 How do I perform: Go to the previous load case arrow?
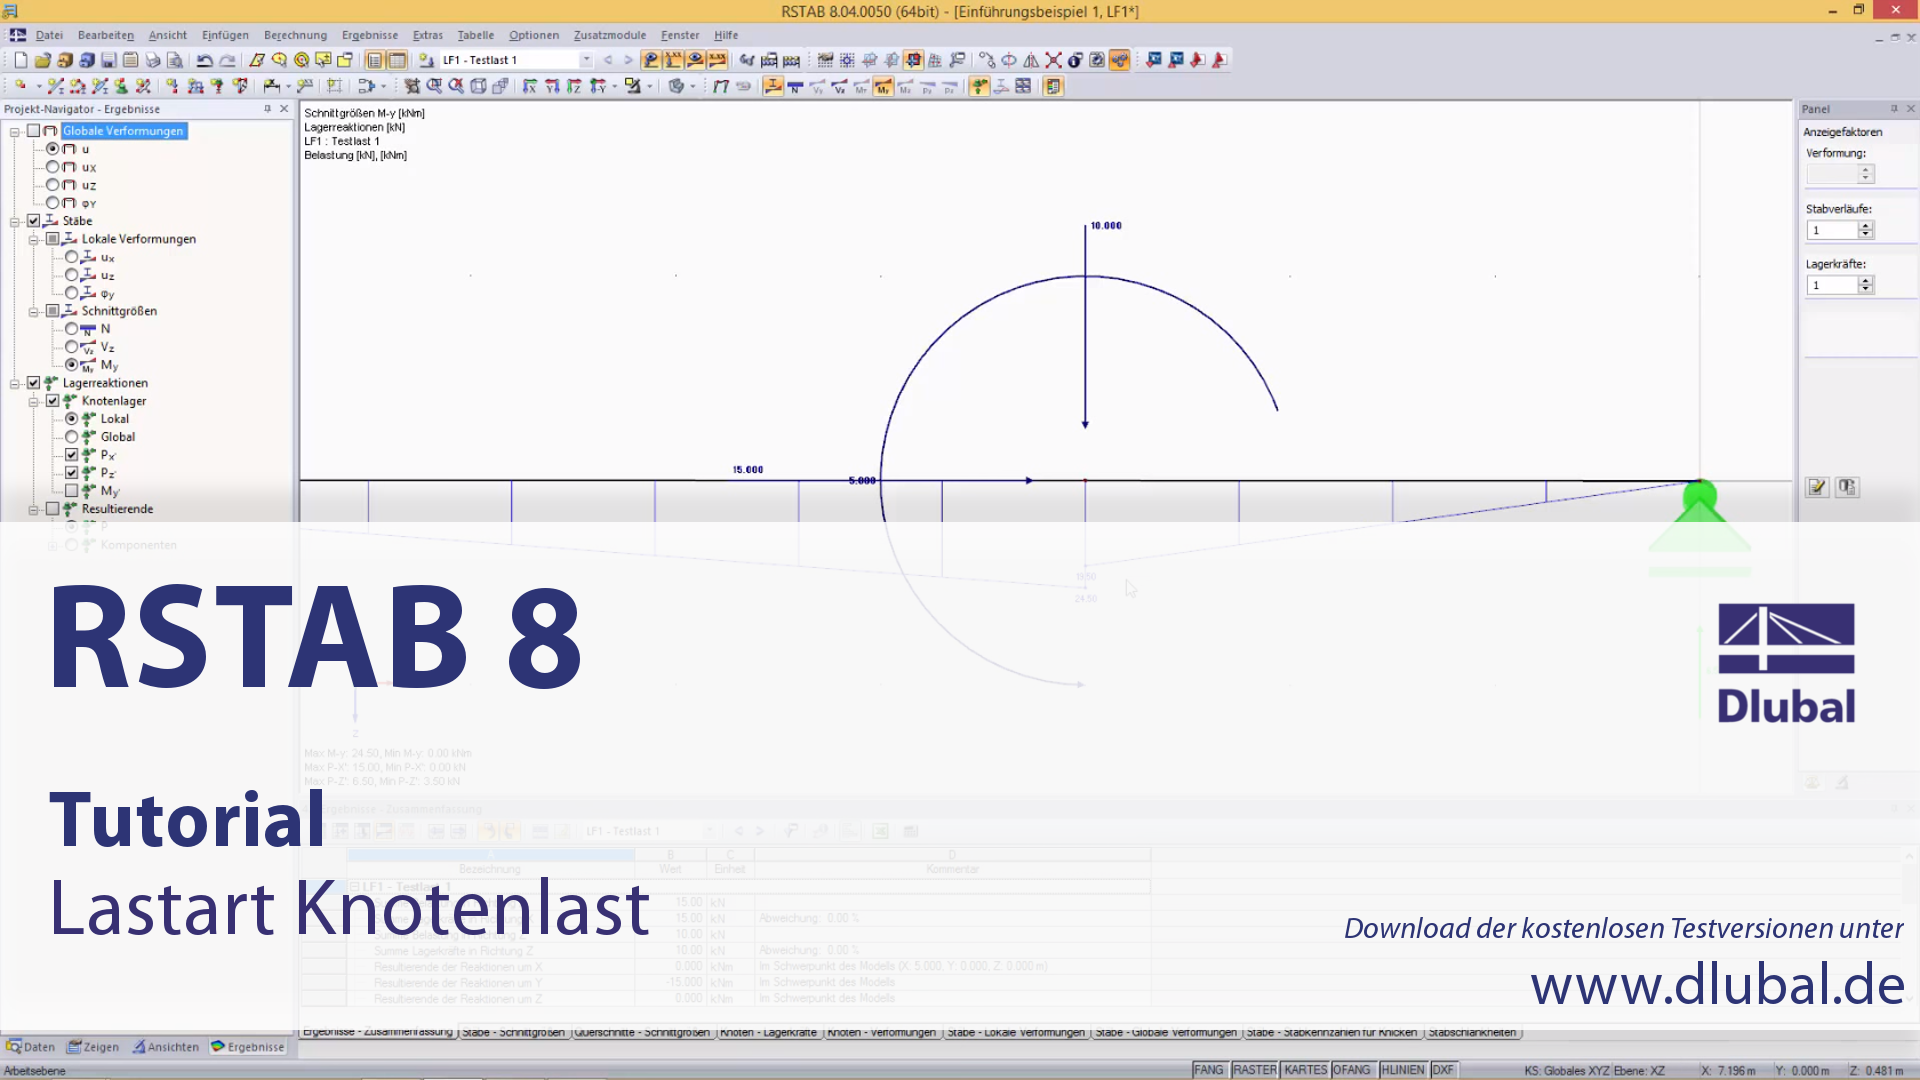click(x=608, y=60)
